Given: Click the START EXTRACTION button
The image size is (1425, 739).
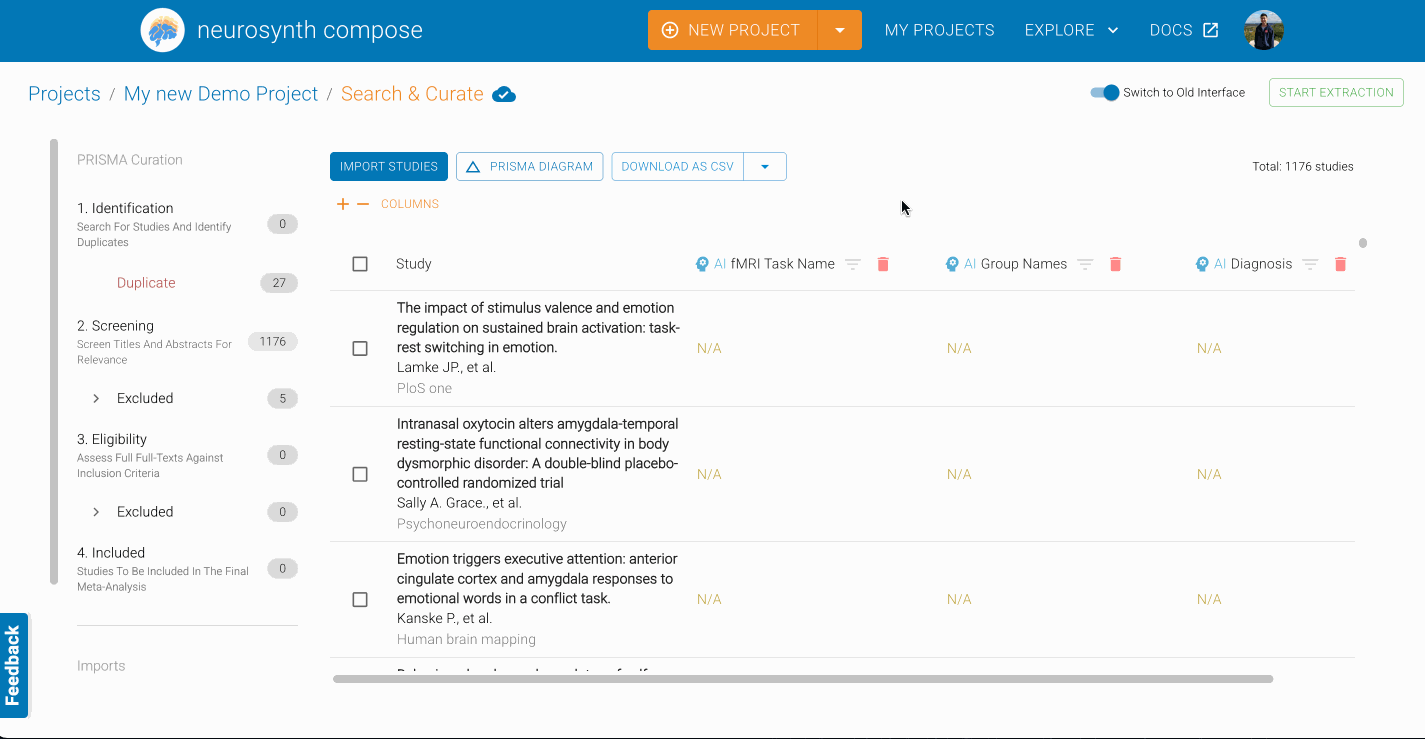Looking at the screenshot, I should coord(1336,92).
